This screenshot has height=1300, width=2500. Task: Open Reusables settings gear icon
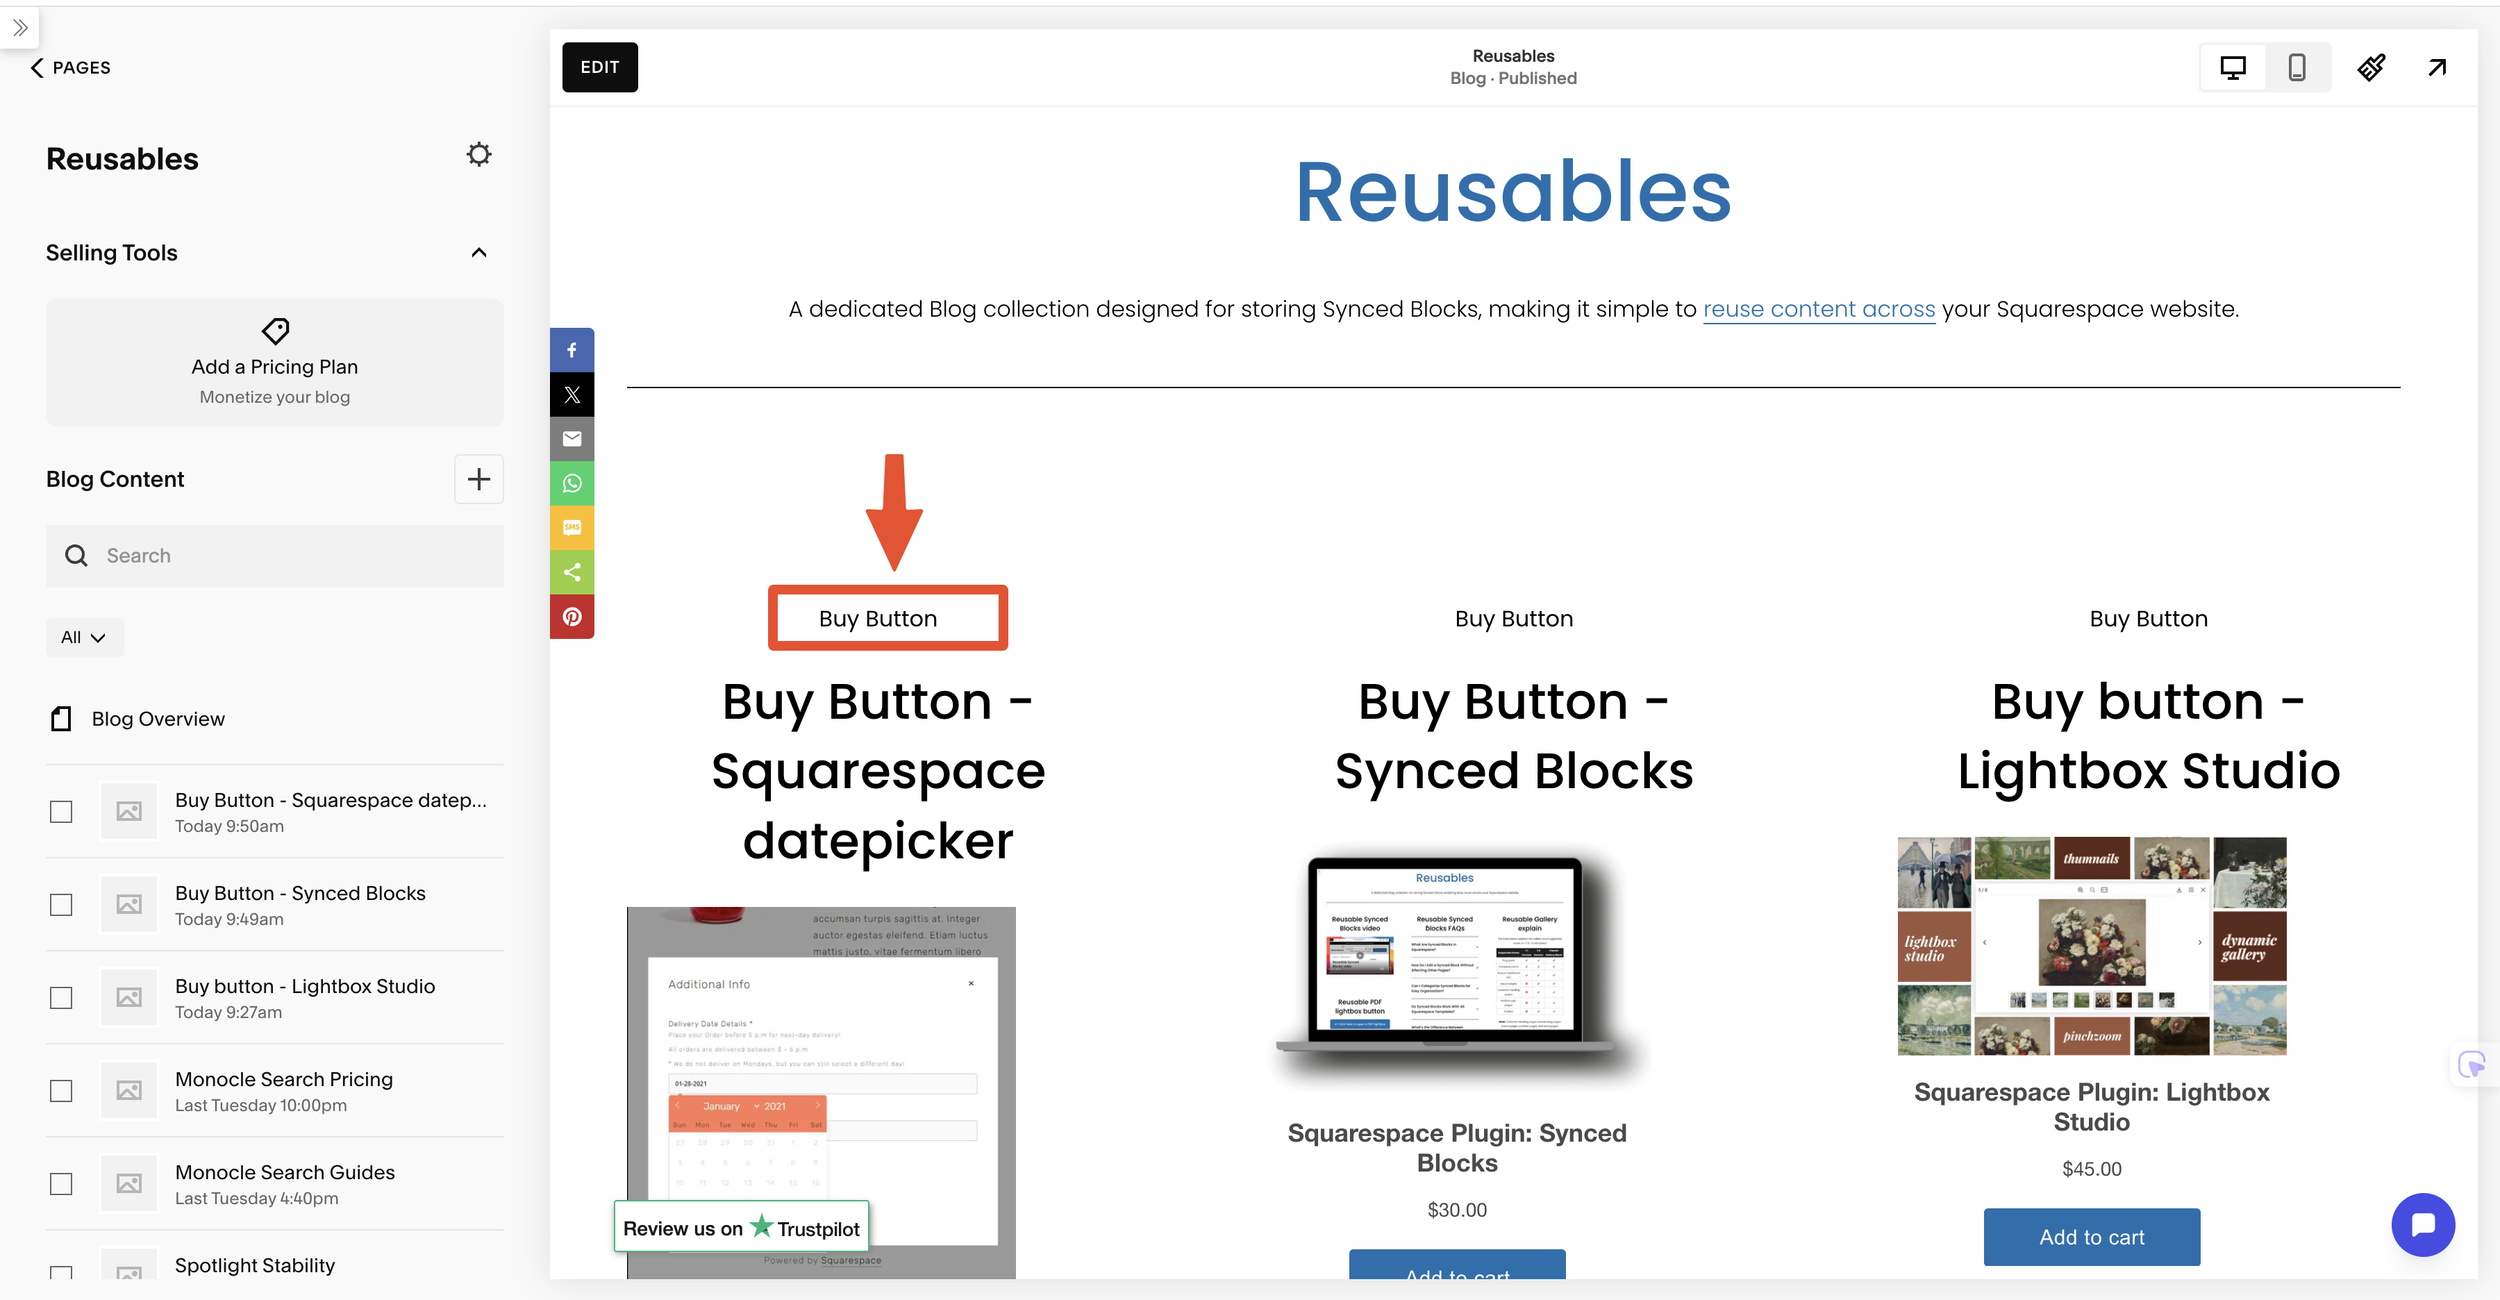(479, 155)
